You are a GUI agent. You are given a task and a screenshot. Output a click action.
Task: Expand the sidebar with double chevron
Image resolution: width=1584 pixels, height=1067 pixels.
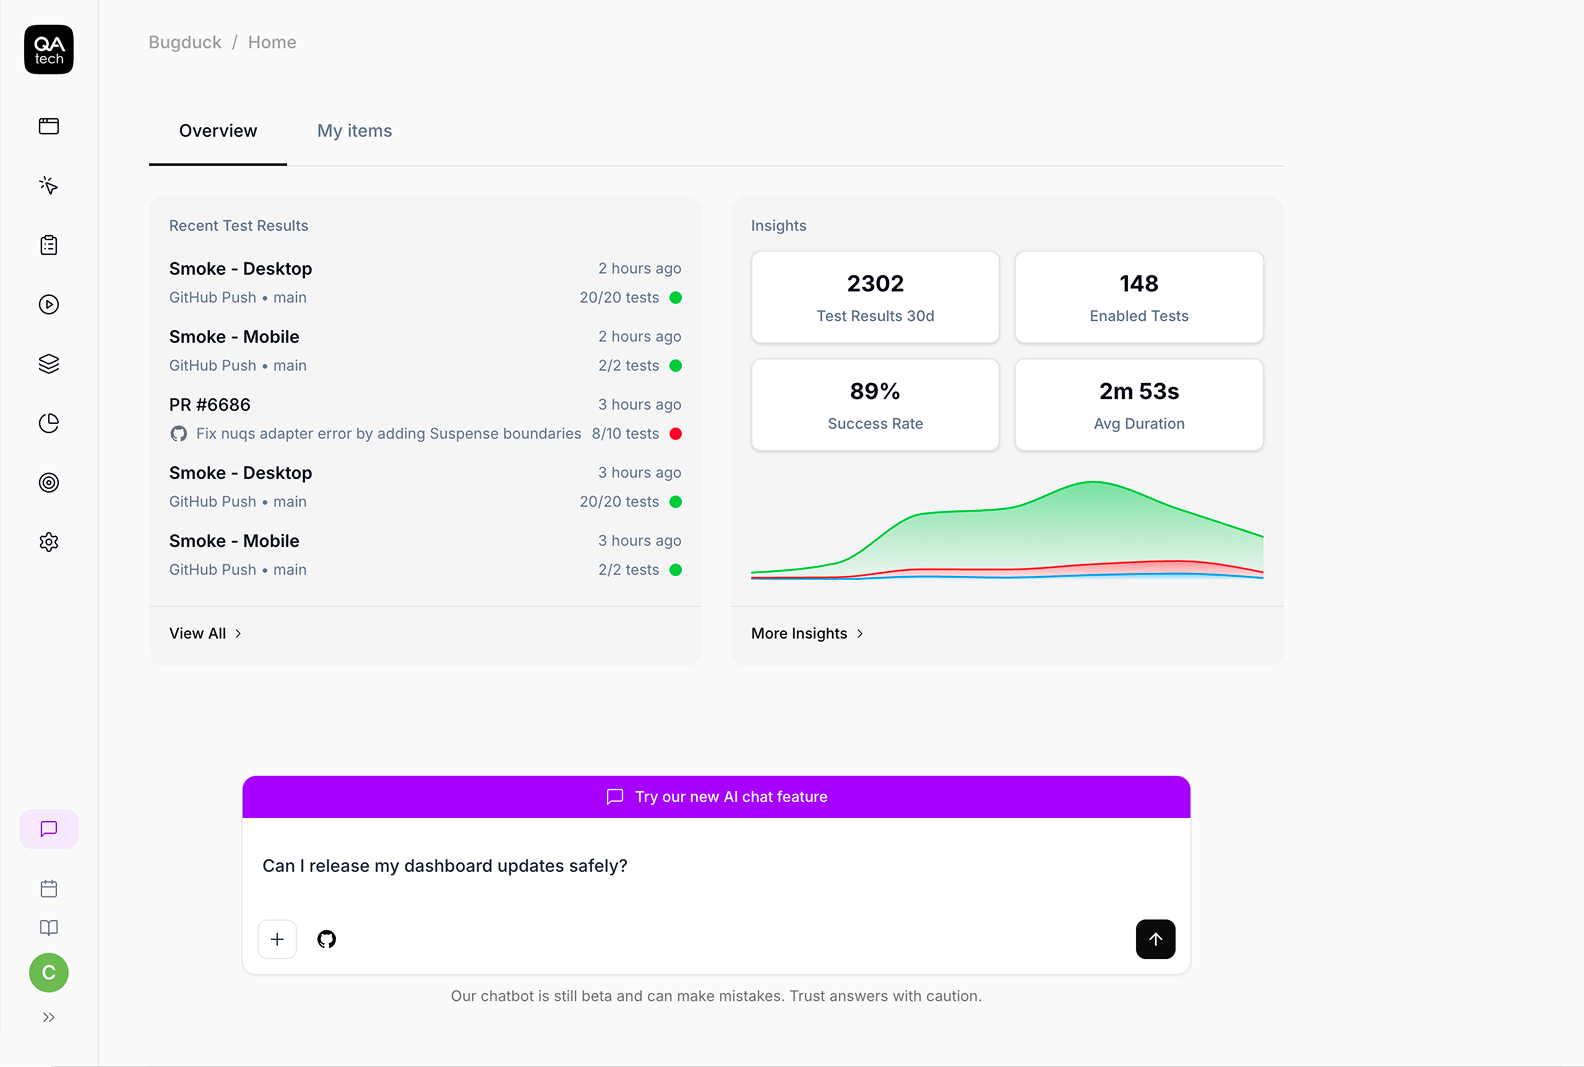click(49, 1017)
